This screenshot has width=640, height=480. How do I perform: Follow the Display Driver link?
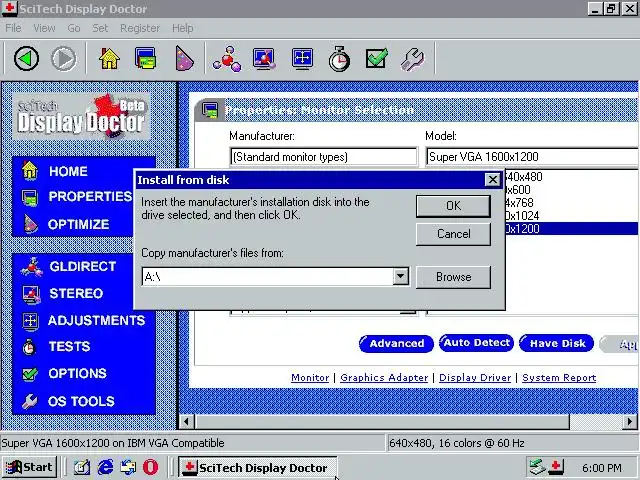(475, 378)
